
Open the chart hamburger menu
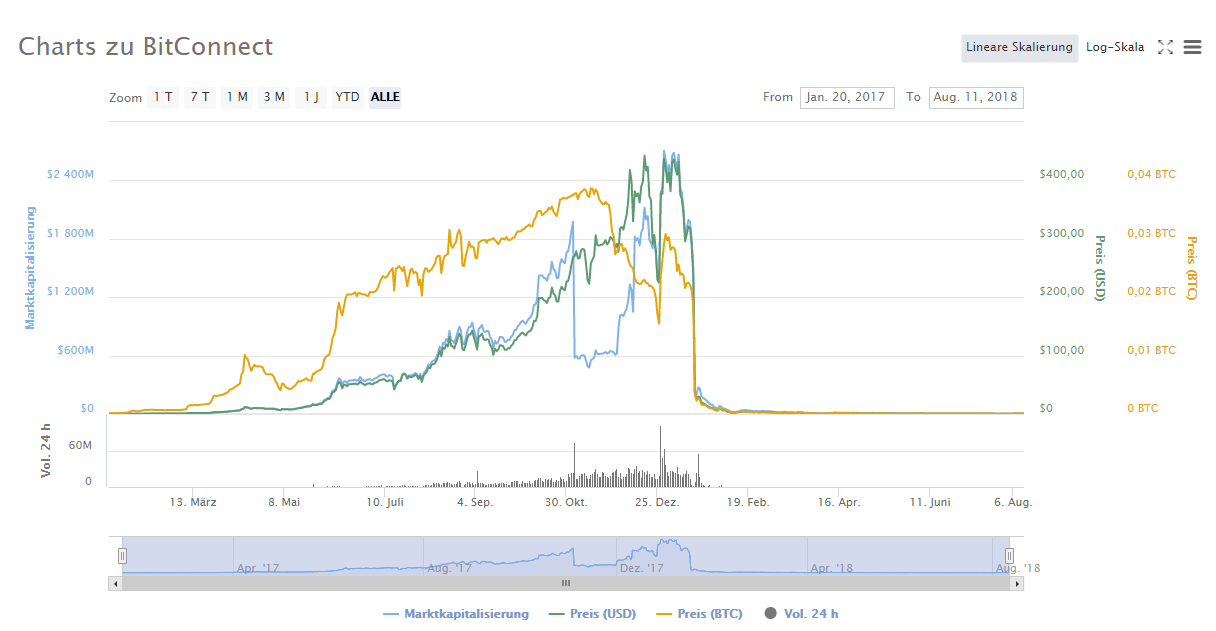1192,46
